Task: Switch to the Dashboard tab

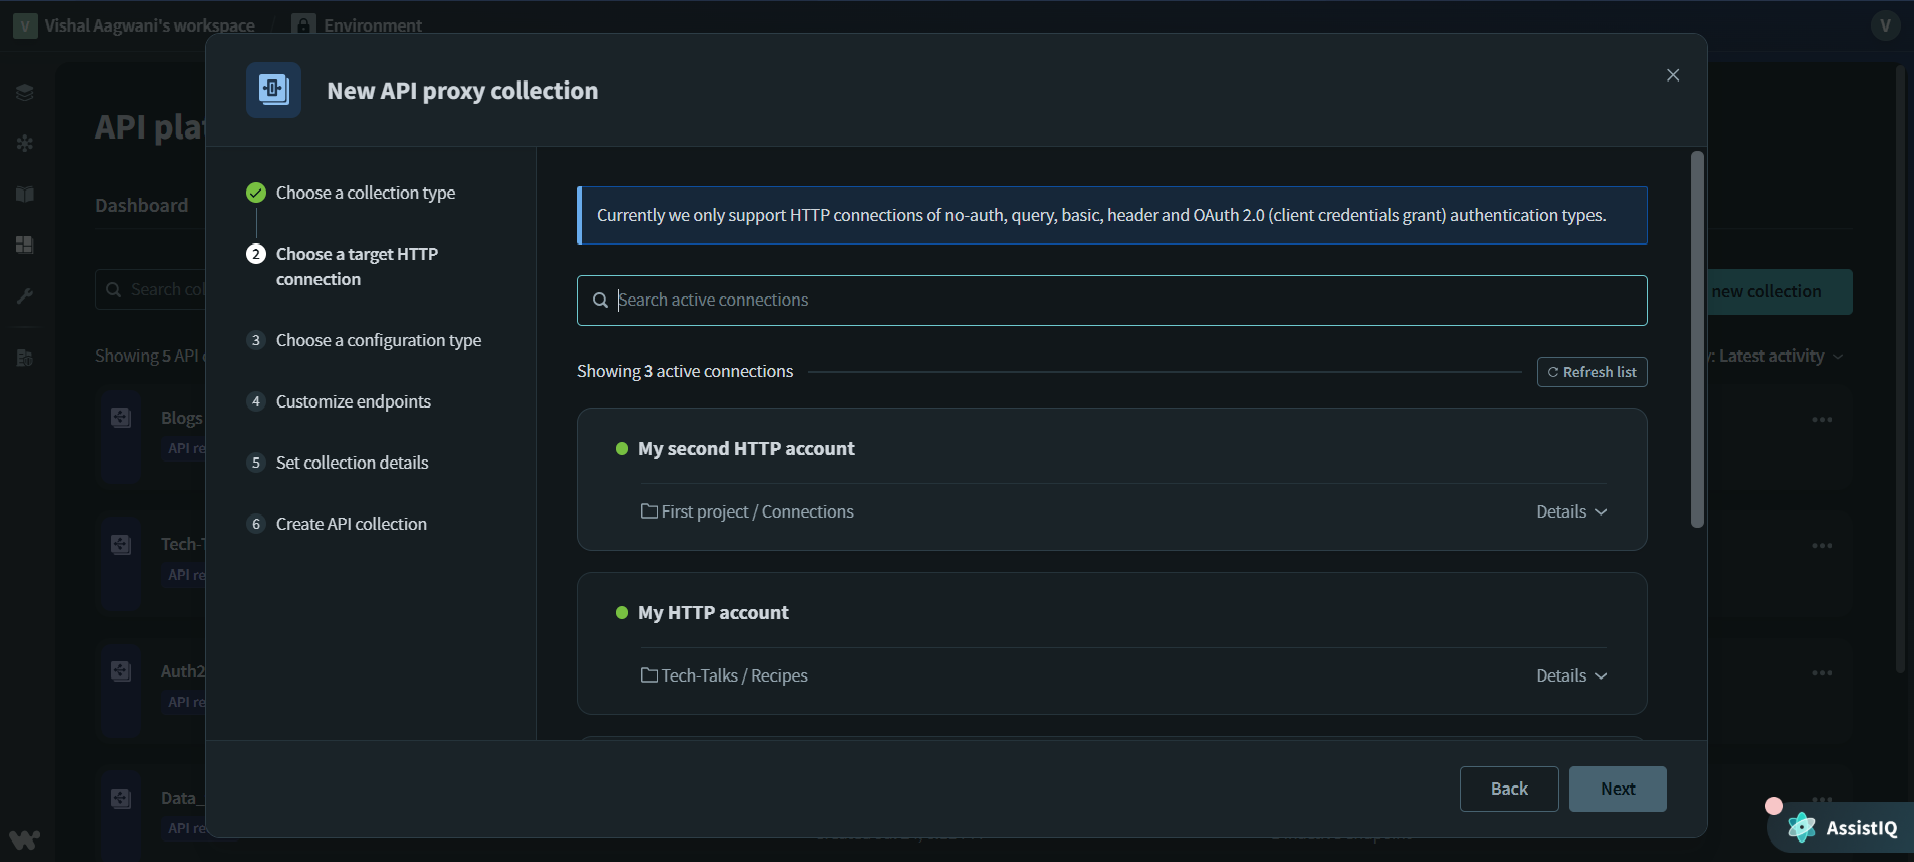Action: tap(141, 205)
